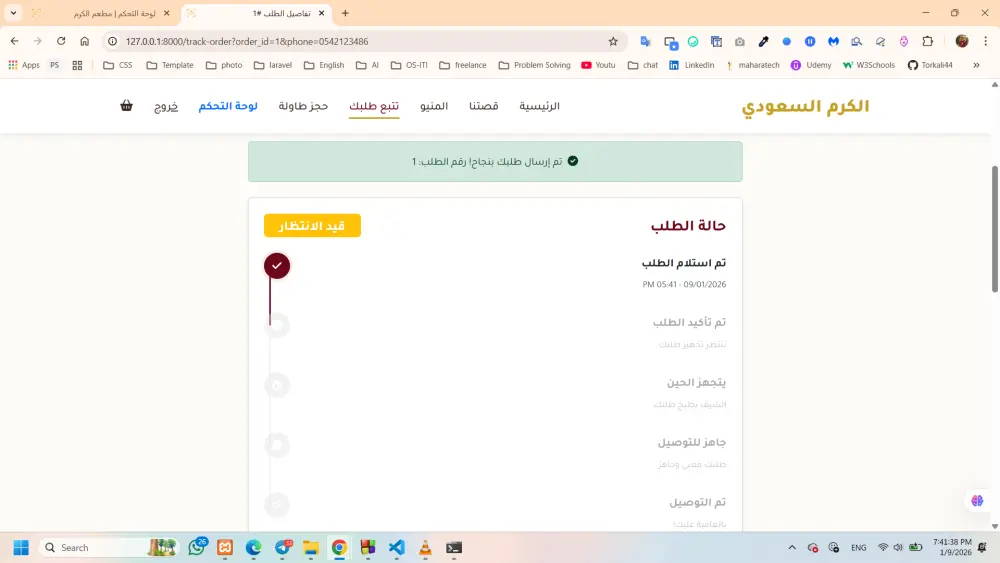This screenshot has height=563, width=1000.
Task: Open the Windows Start menu
Action: click(x=21, y=548)
